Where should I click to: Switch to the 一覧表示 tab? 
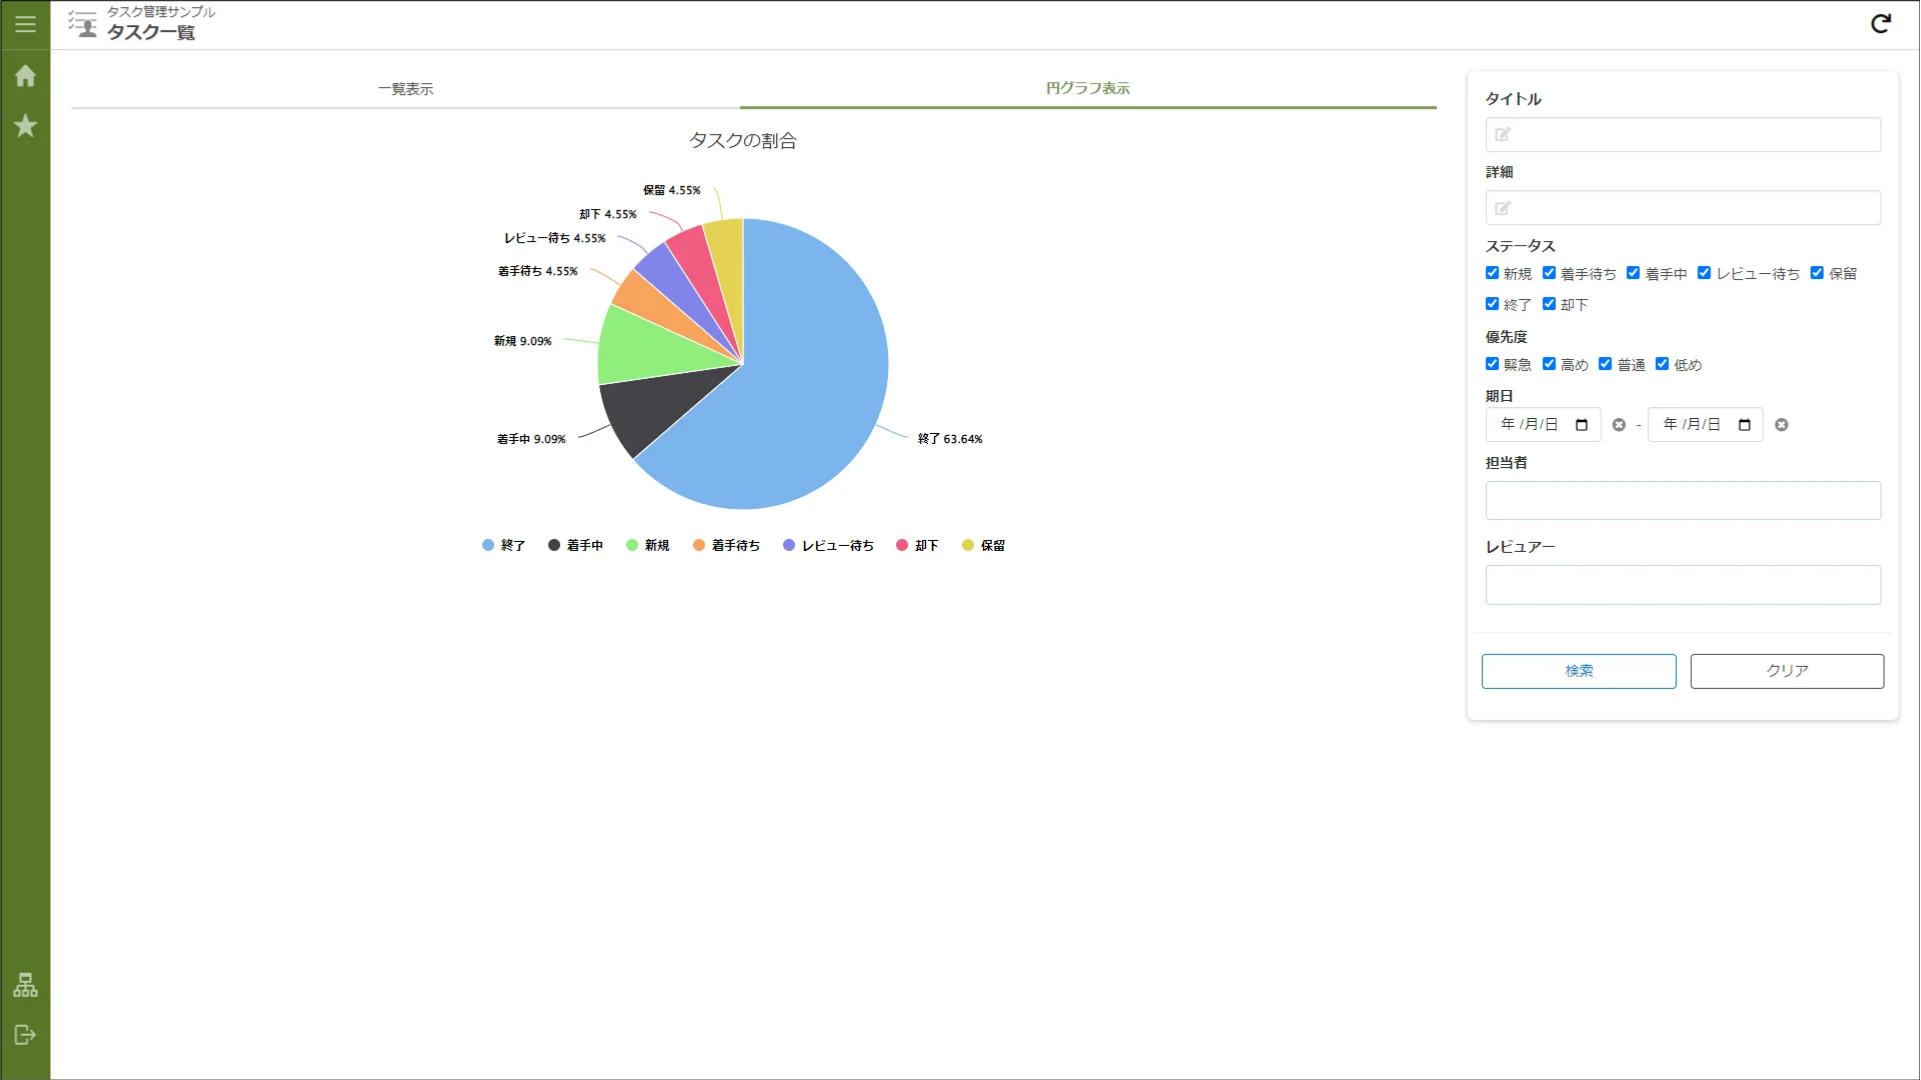click(x=405, y=89)
